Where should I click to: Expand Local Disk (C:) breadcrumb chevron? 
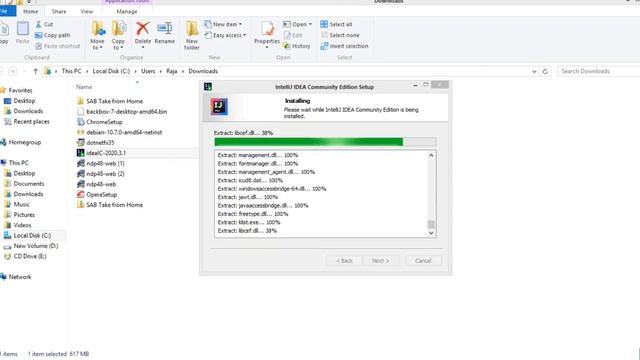[x=136, y=71]
